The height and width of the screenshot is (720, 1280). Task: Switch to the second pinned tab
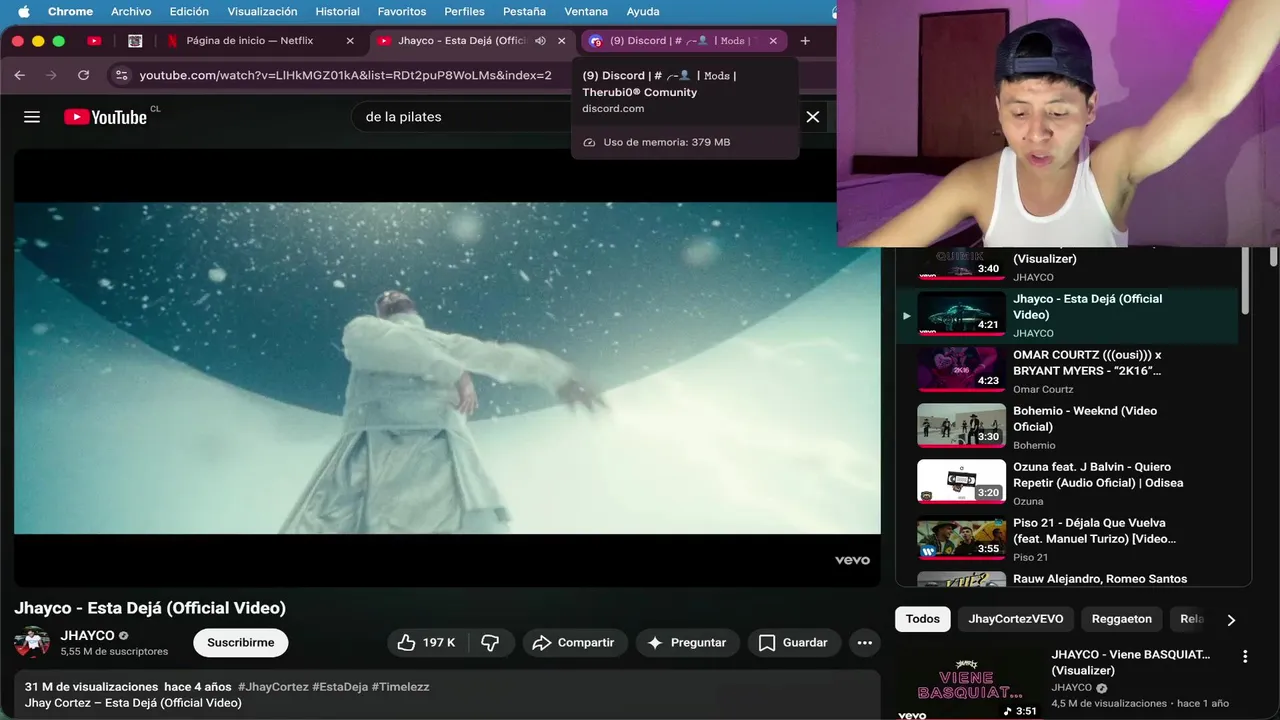tap(135, 41)
